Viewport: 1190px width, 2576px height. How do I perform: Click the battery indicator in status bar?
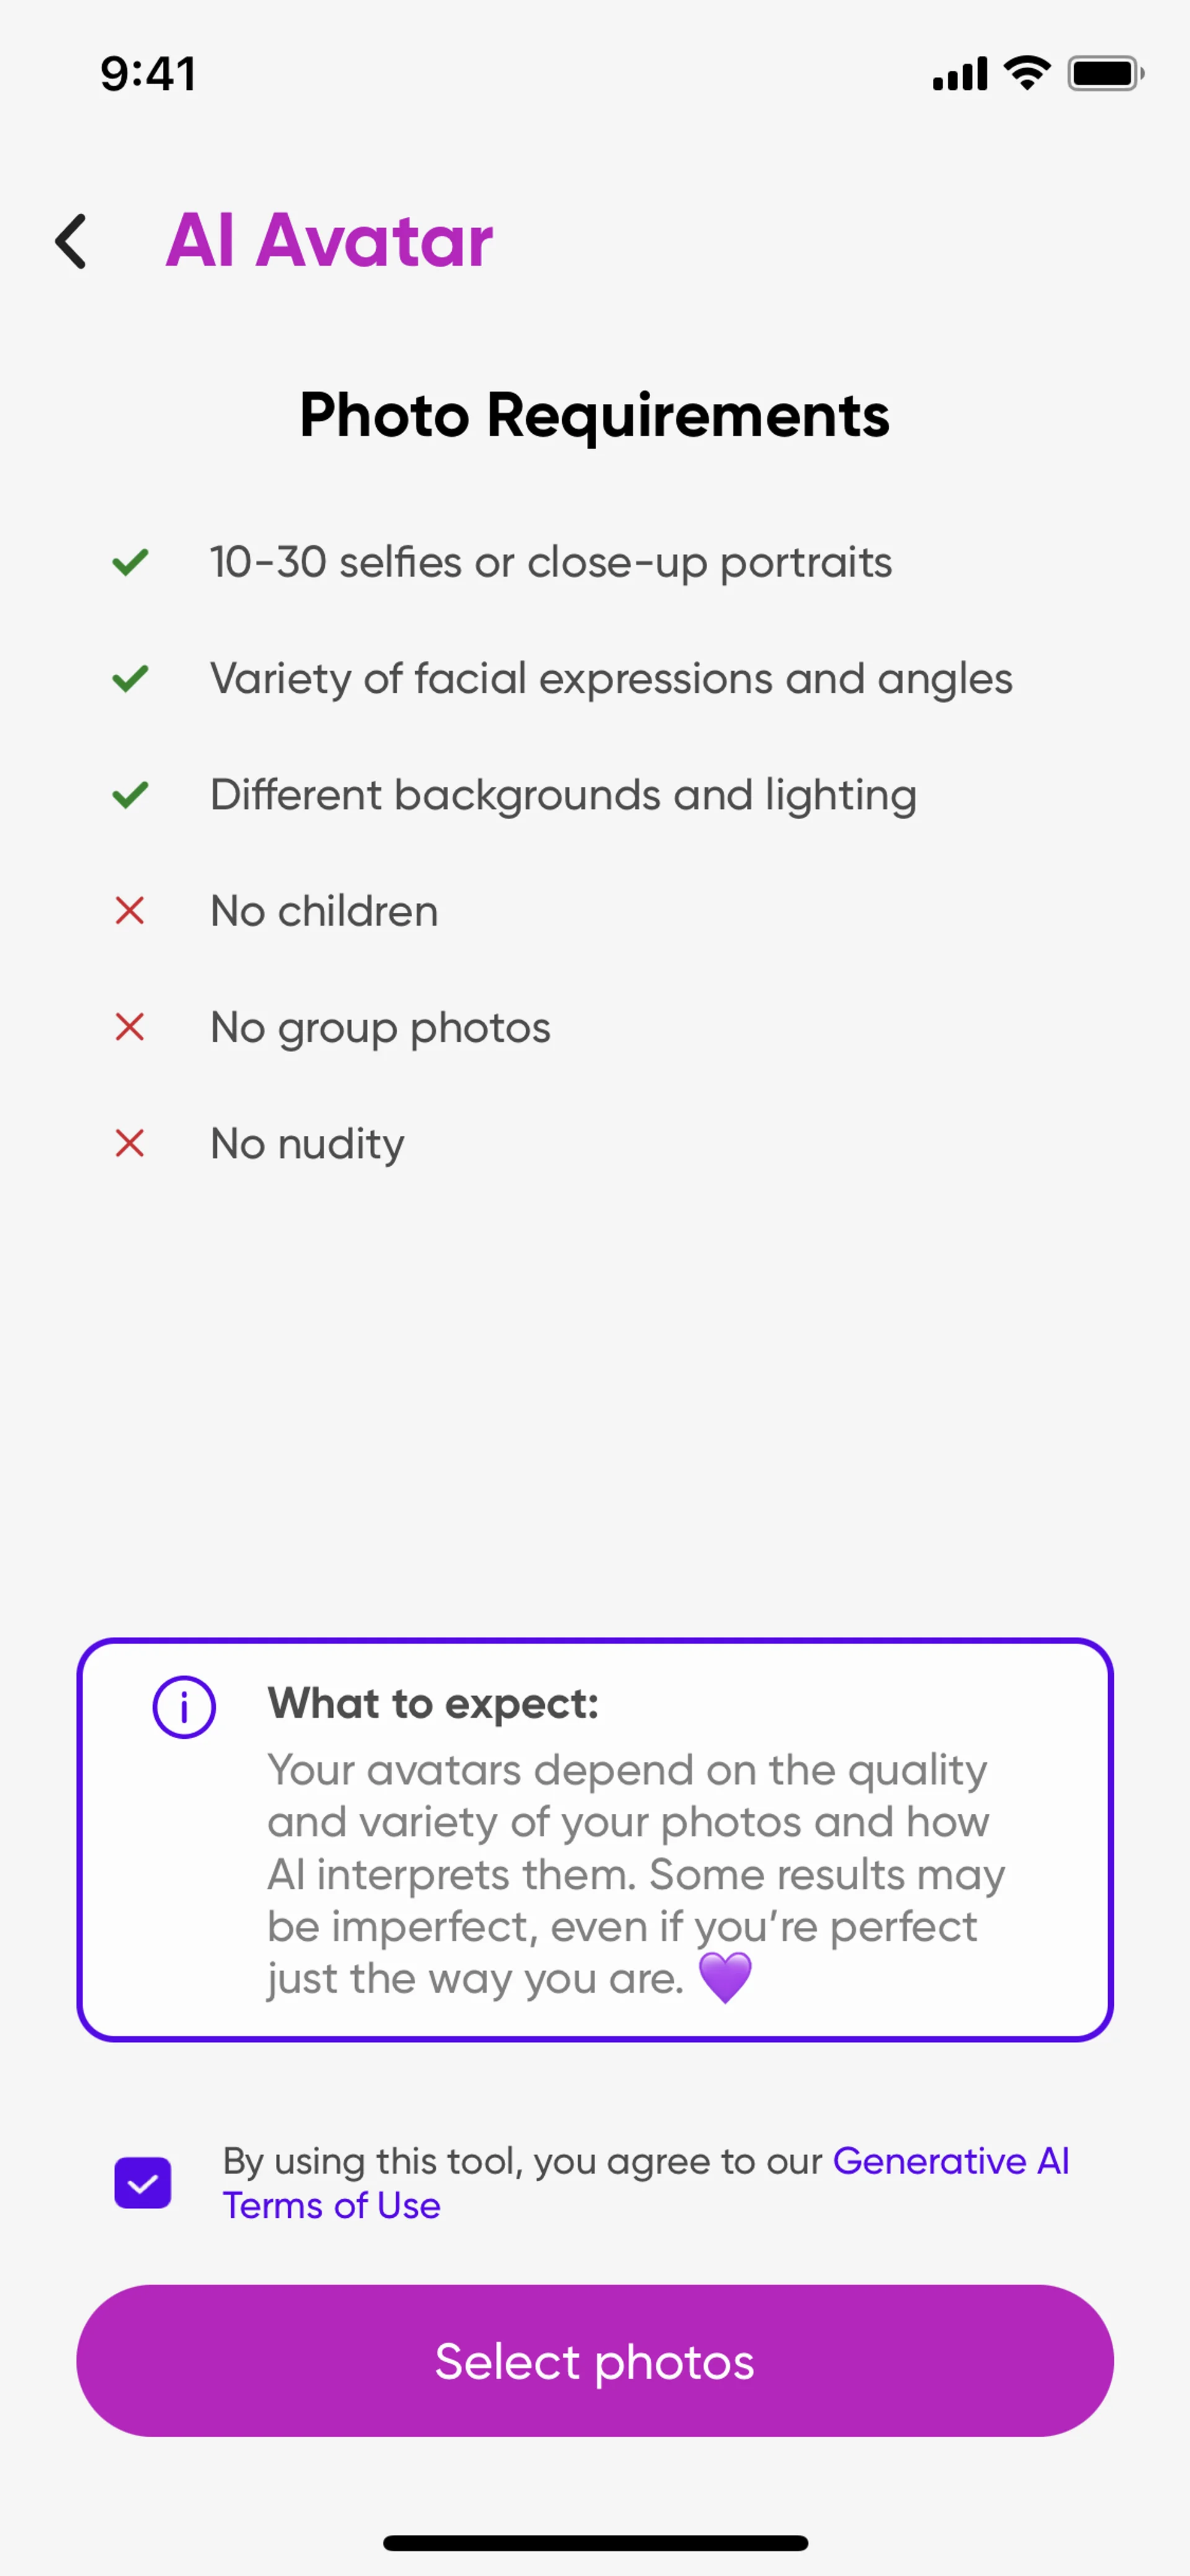pyautogui.click(x=1106, y=73)
